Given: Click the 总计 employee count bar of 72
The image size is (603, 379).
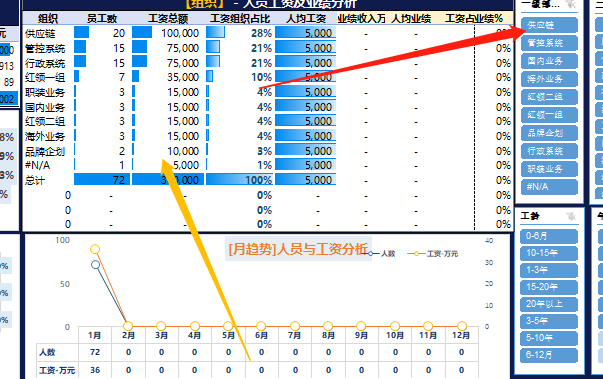Looking at the screenshot, I should pos(102,180).
